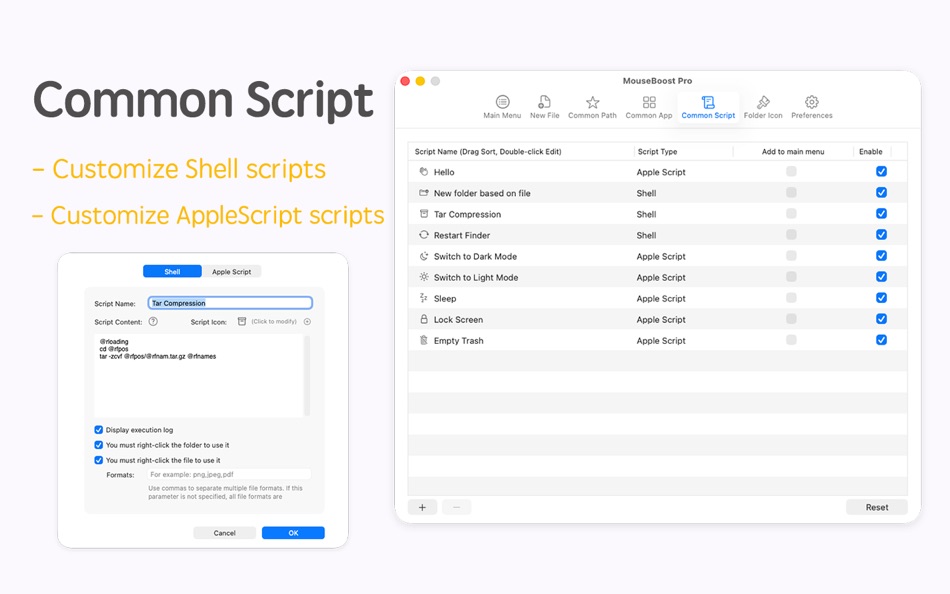This screenshot has width=950, height=594.
Task: Click the Enable column header
Action: pyautogui.click(x=871, y=152)
